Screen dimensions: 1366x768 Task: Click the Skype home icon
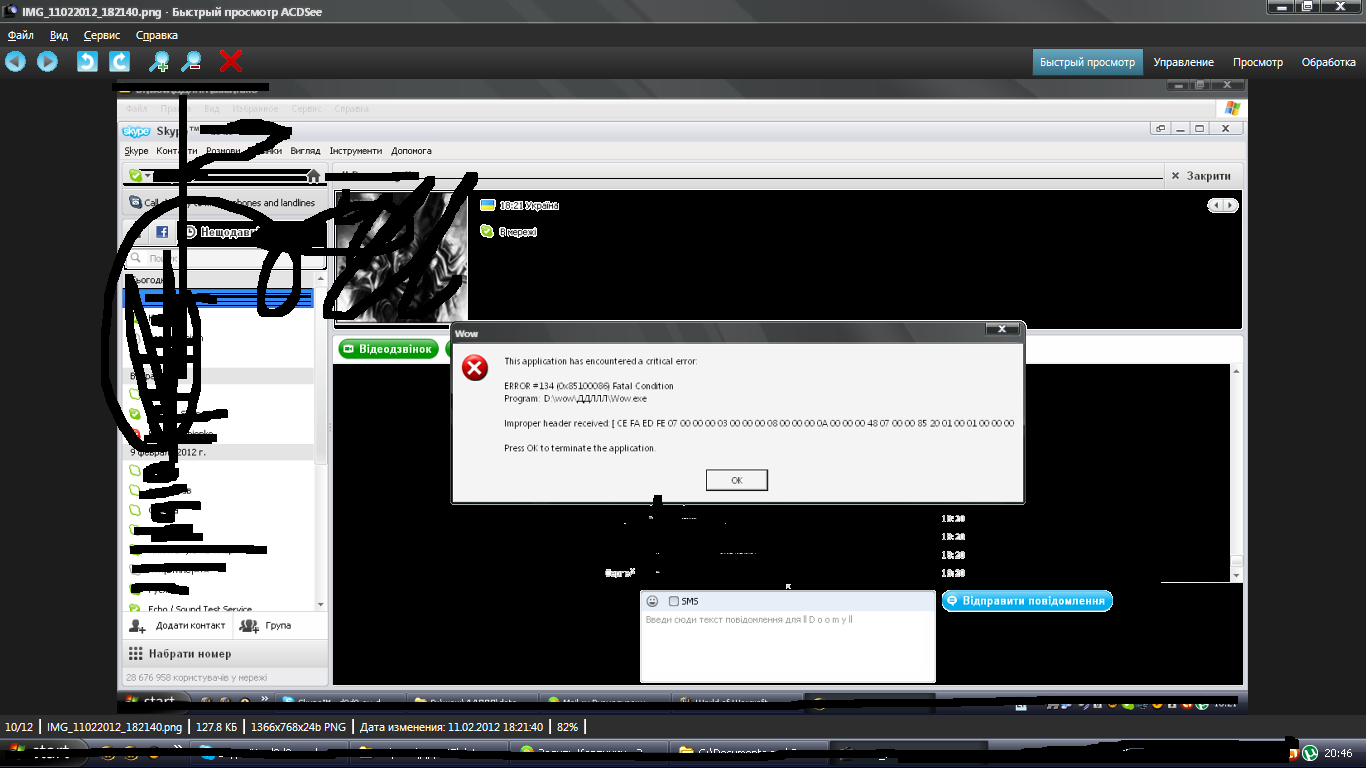(313, 176)
